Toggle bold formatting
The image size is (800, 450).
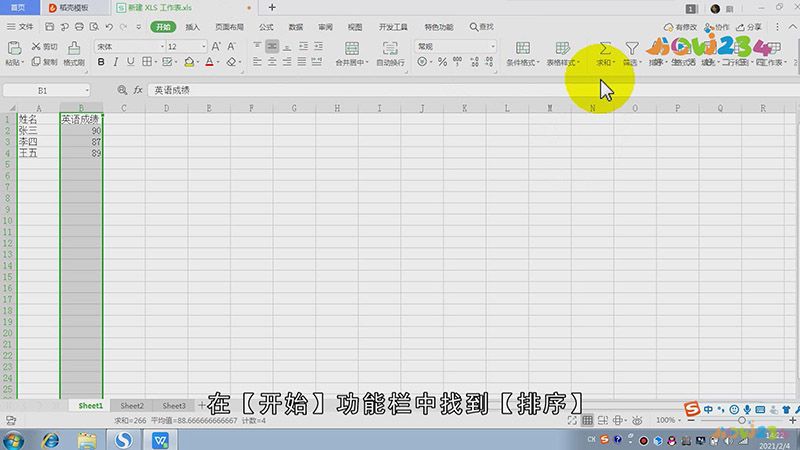click(x=101, y=62)
